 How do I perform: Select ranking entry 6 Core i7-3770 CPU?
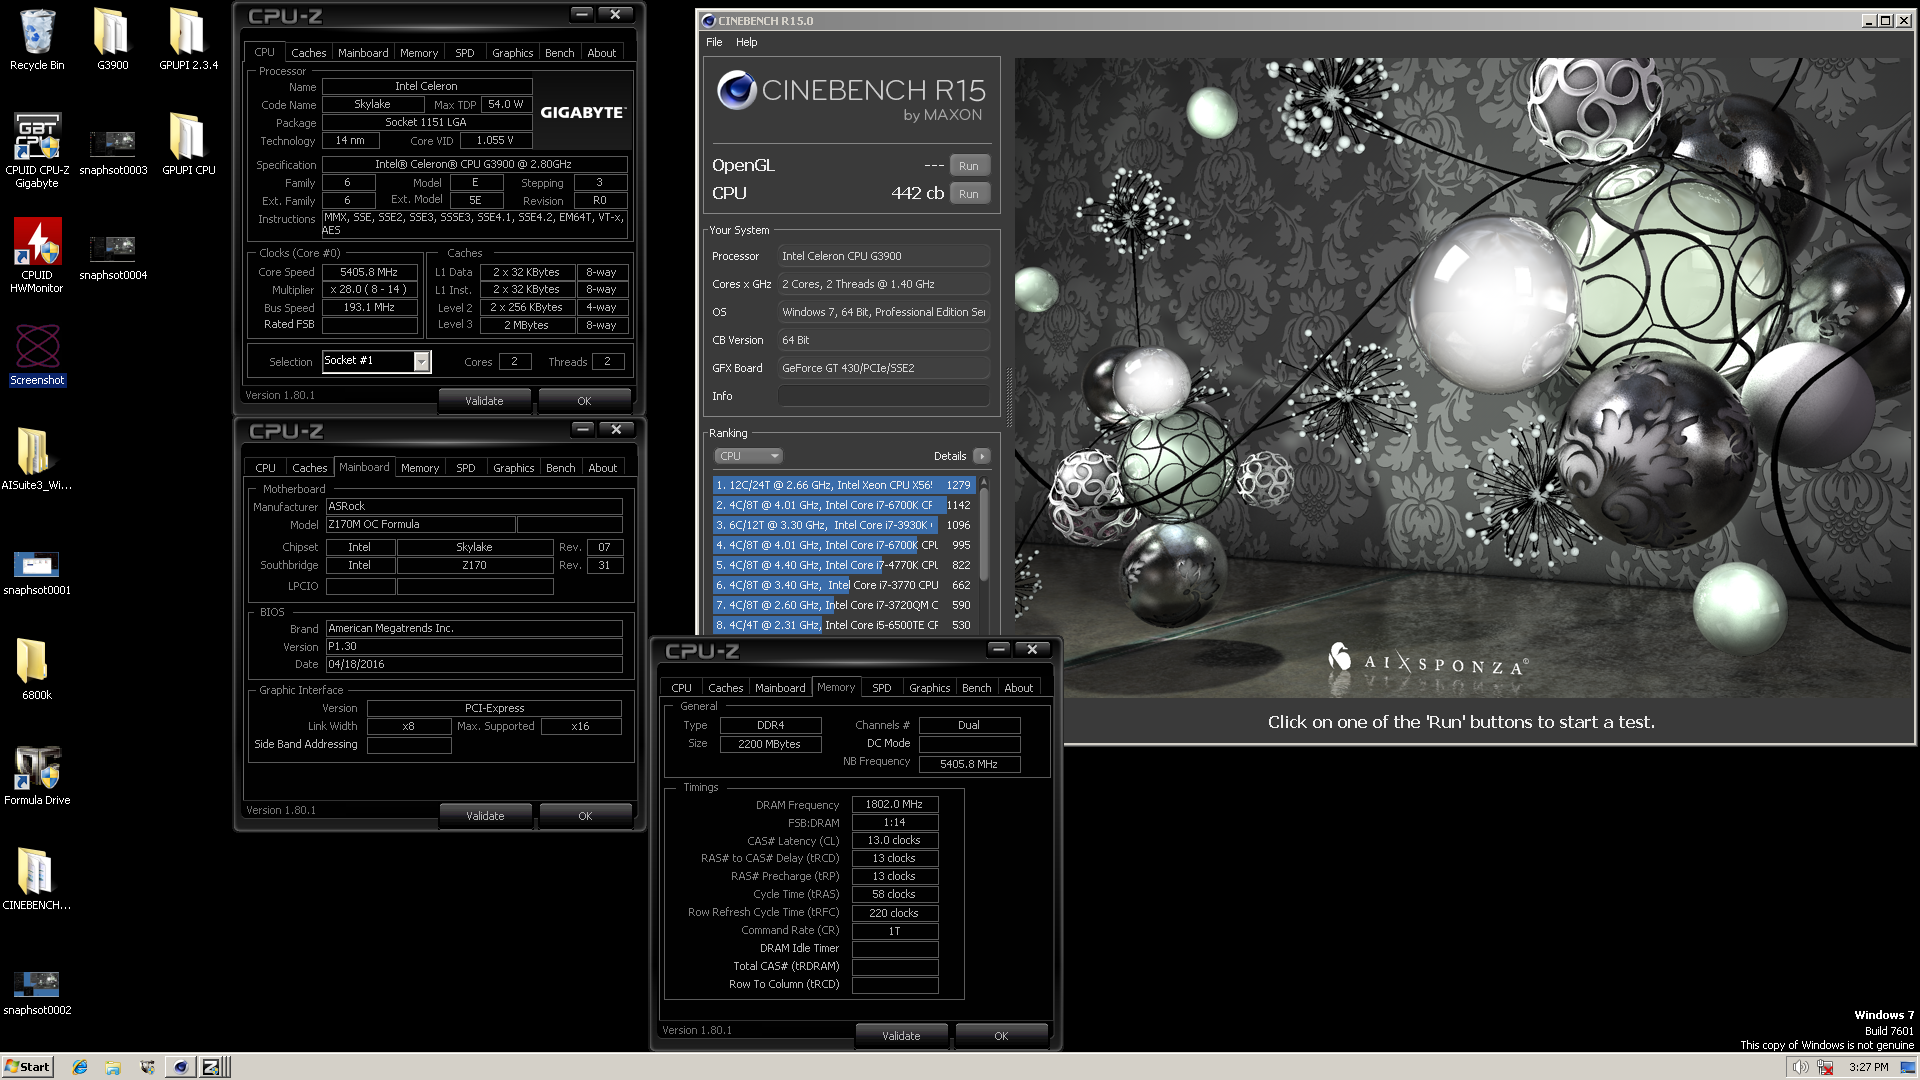pos(842,585)
